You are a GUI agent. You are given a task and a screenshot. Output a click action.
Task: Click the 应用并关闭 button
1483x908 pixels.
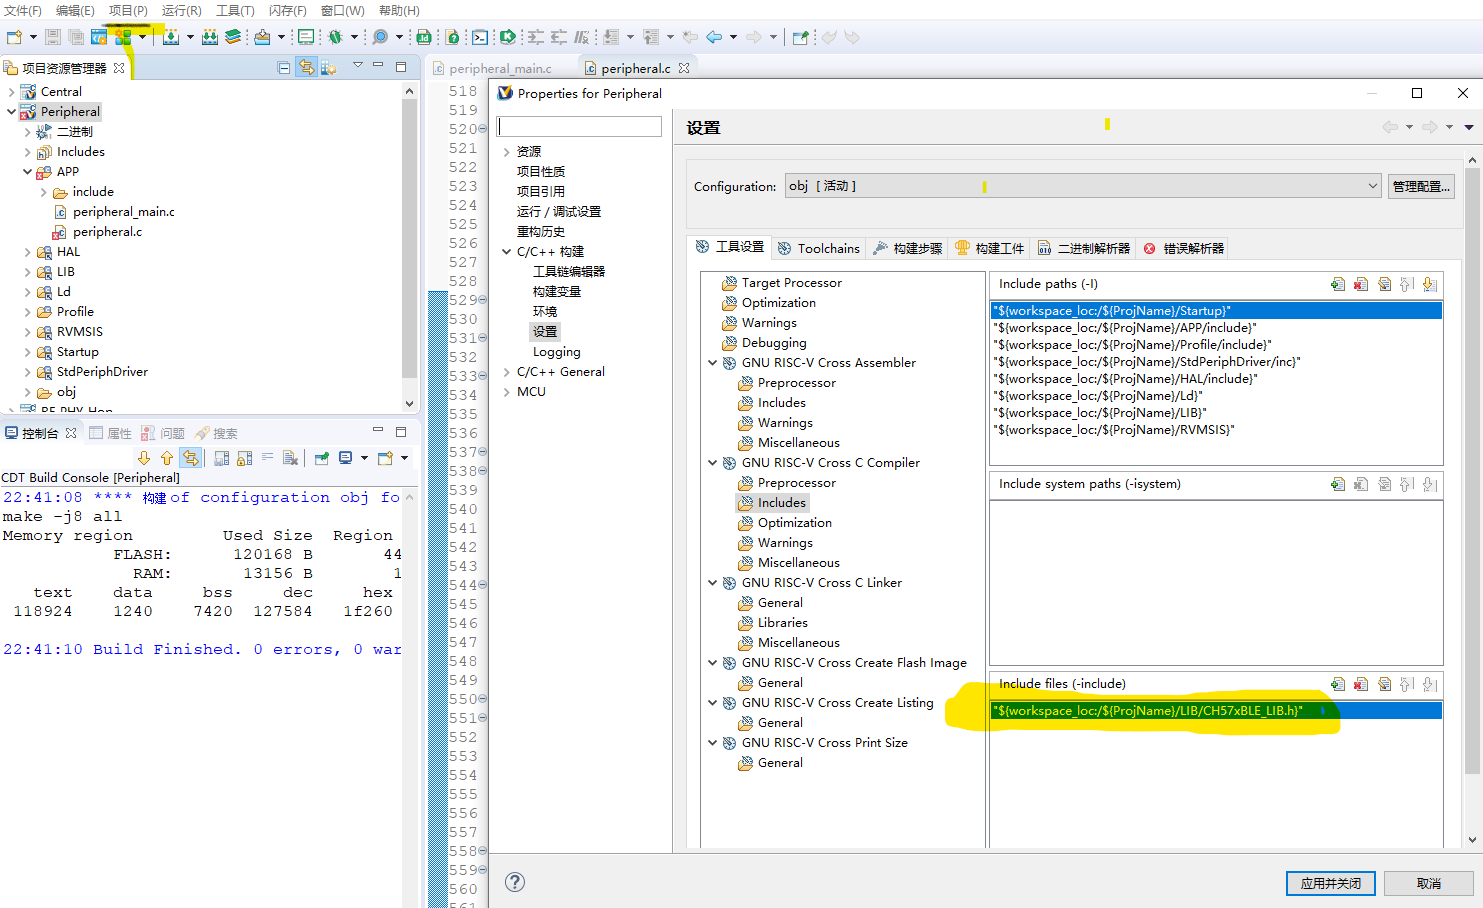click(1331, 883)
